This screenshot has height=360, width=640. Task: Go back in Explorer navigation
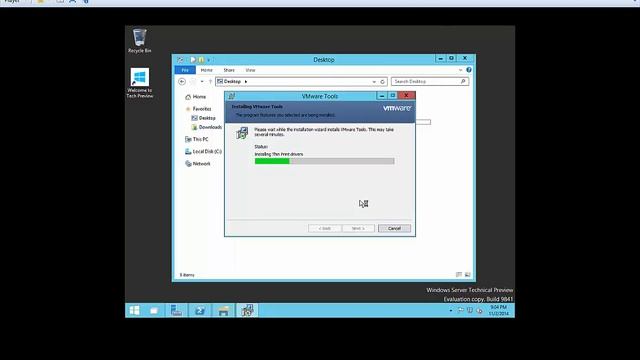click(x=182, y=82)
